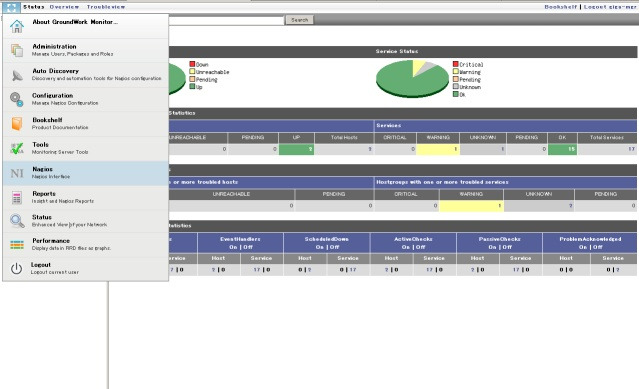Click the Administration pages icon

[x=17, y=51]
